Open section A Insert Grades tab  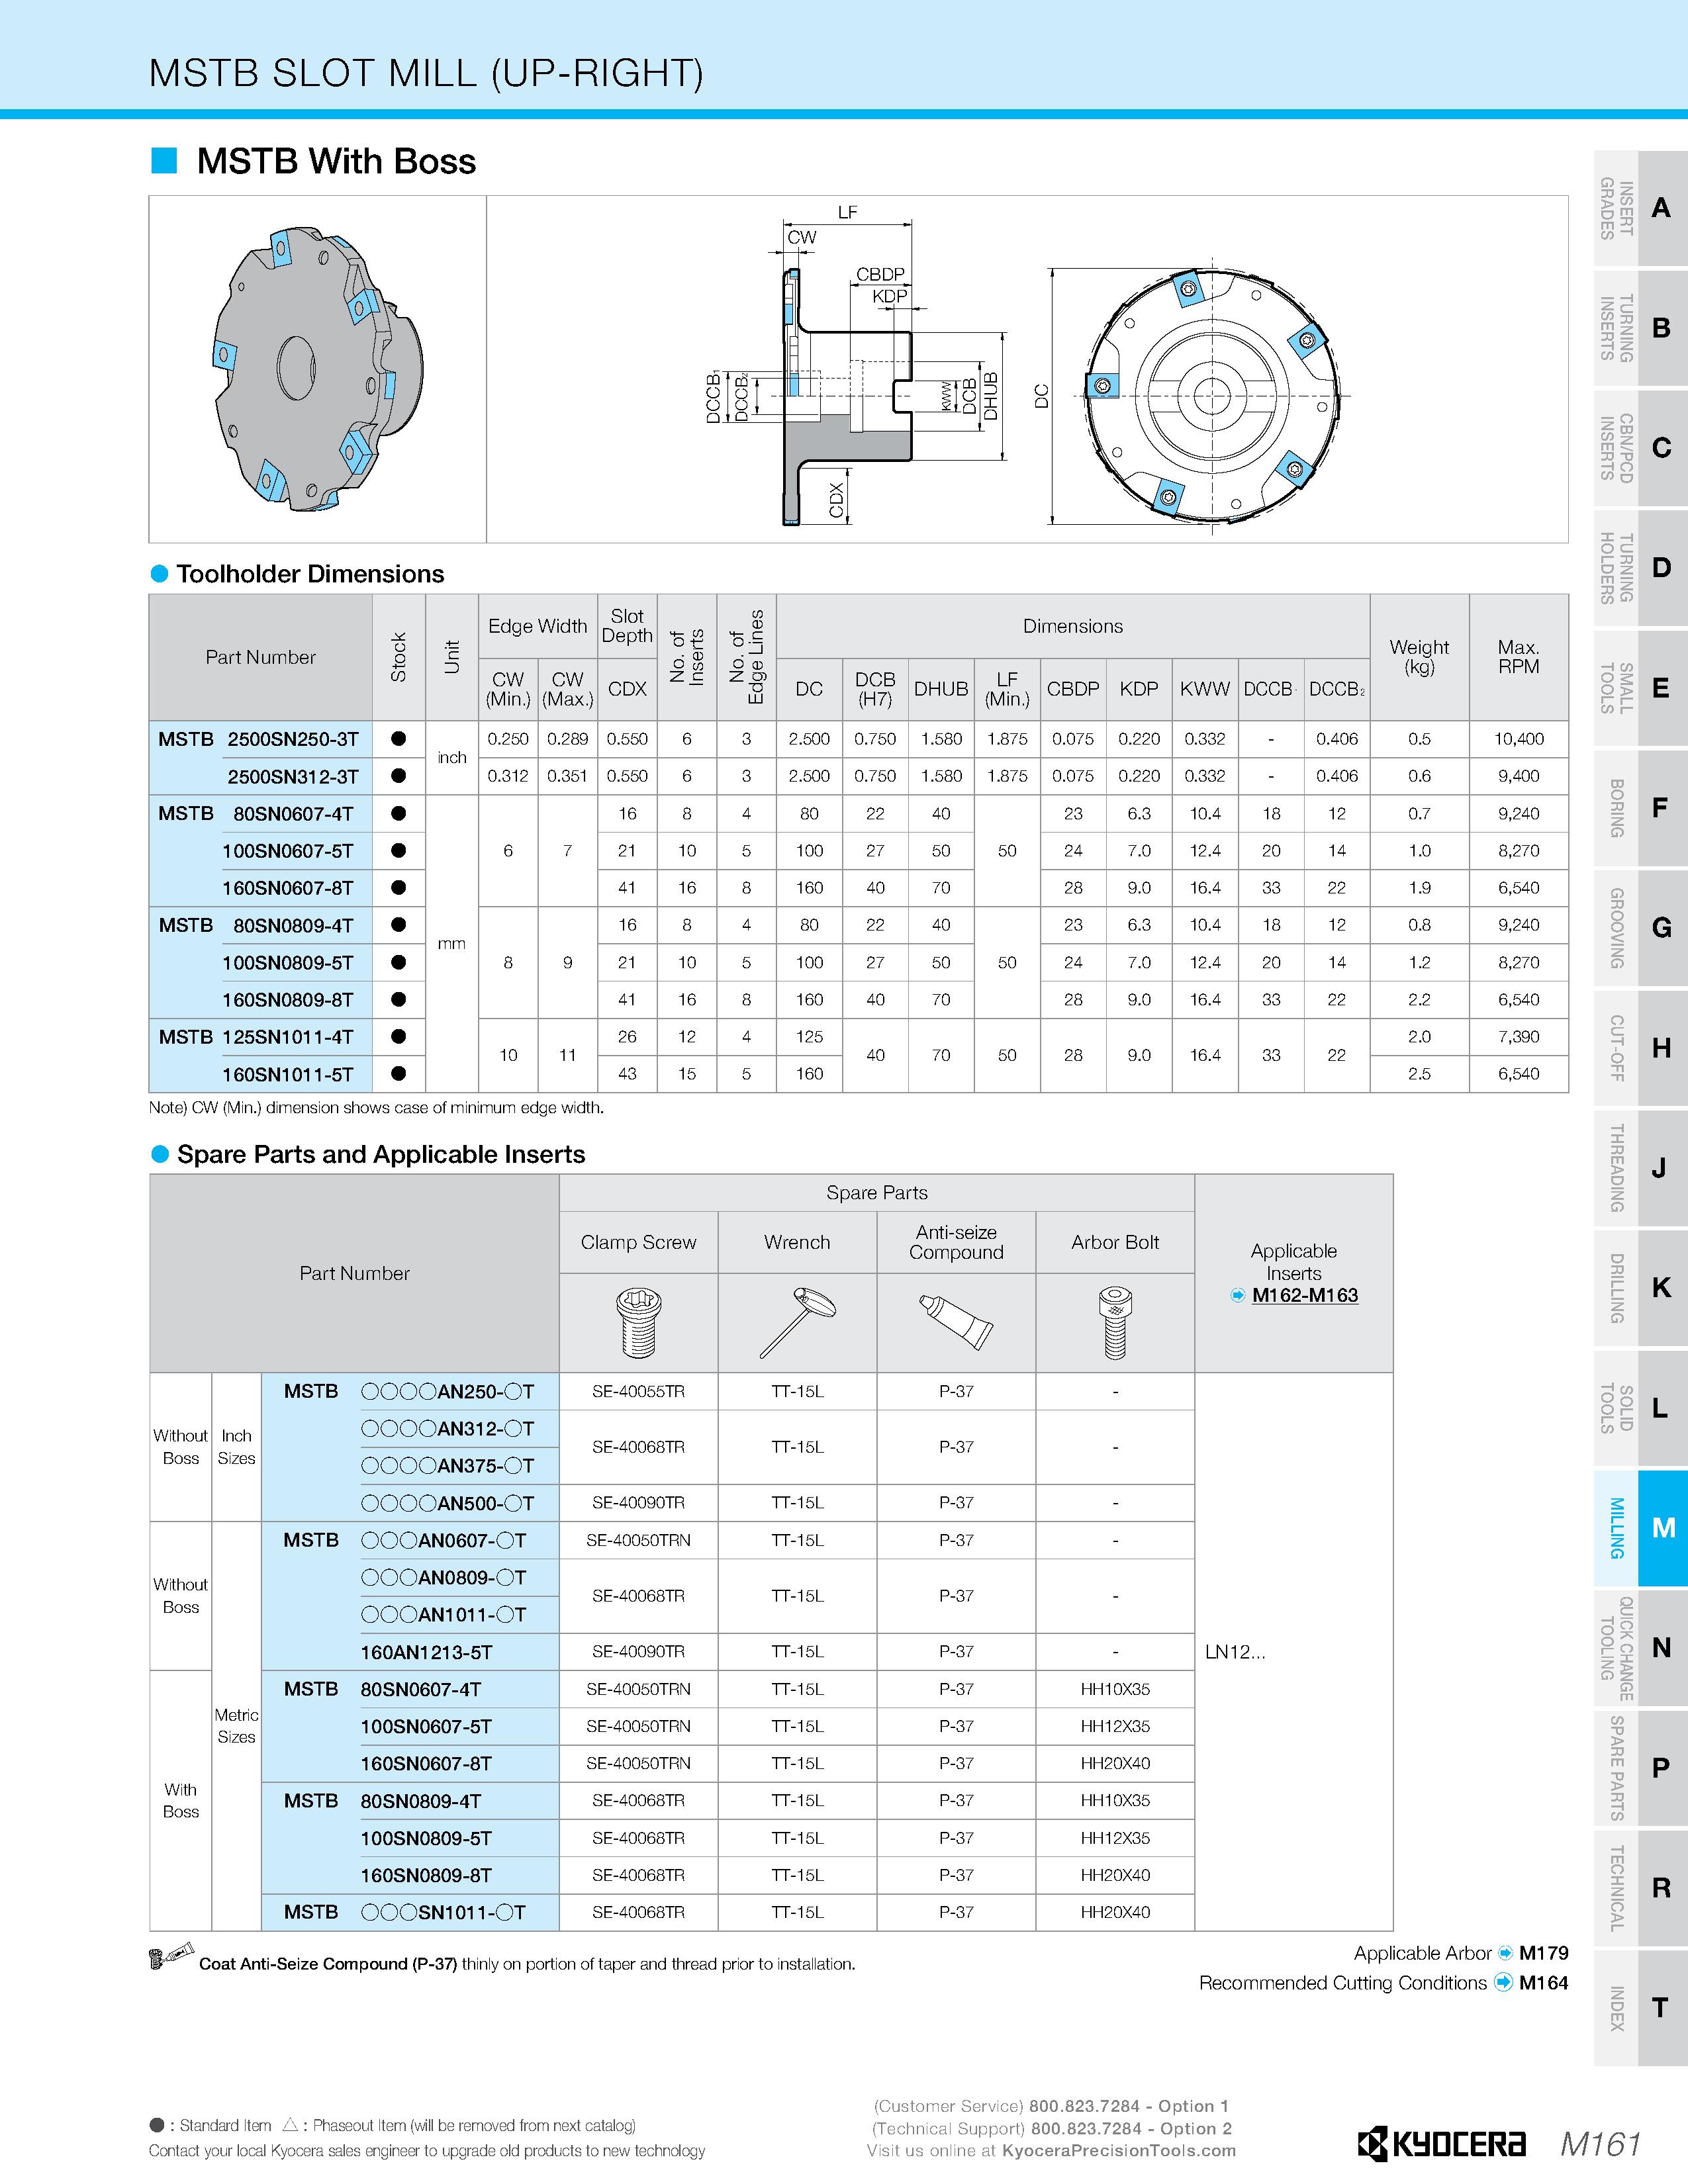1640,208
